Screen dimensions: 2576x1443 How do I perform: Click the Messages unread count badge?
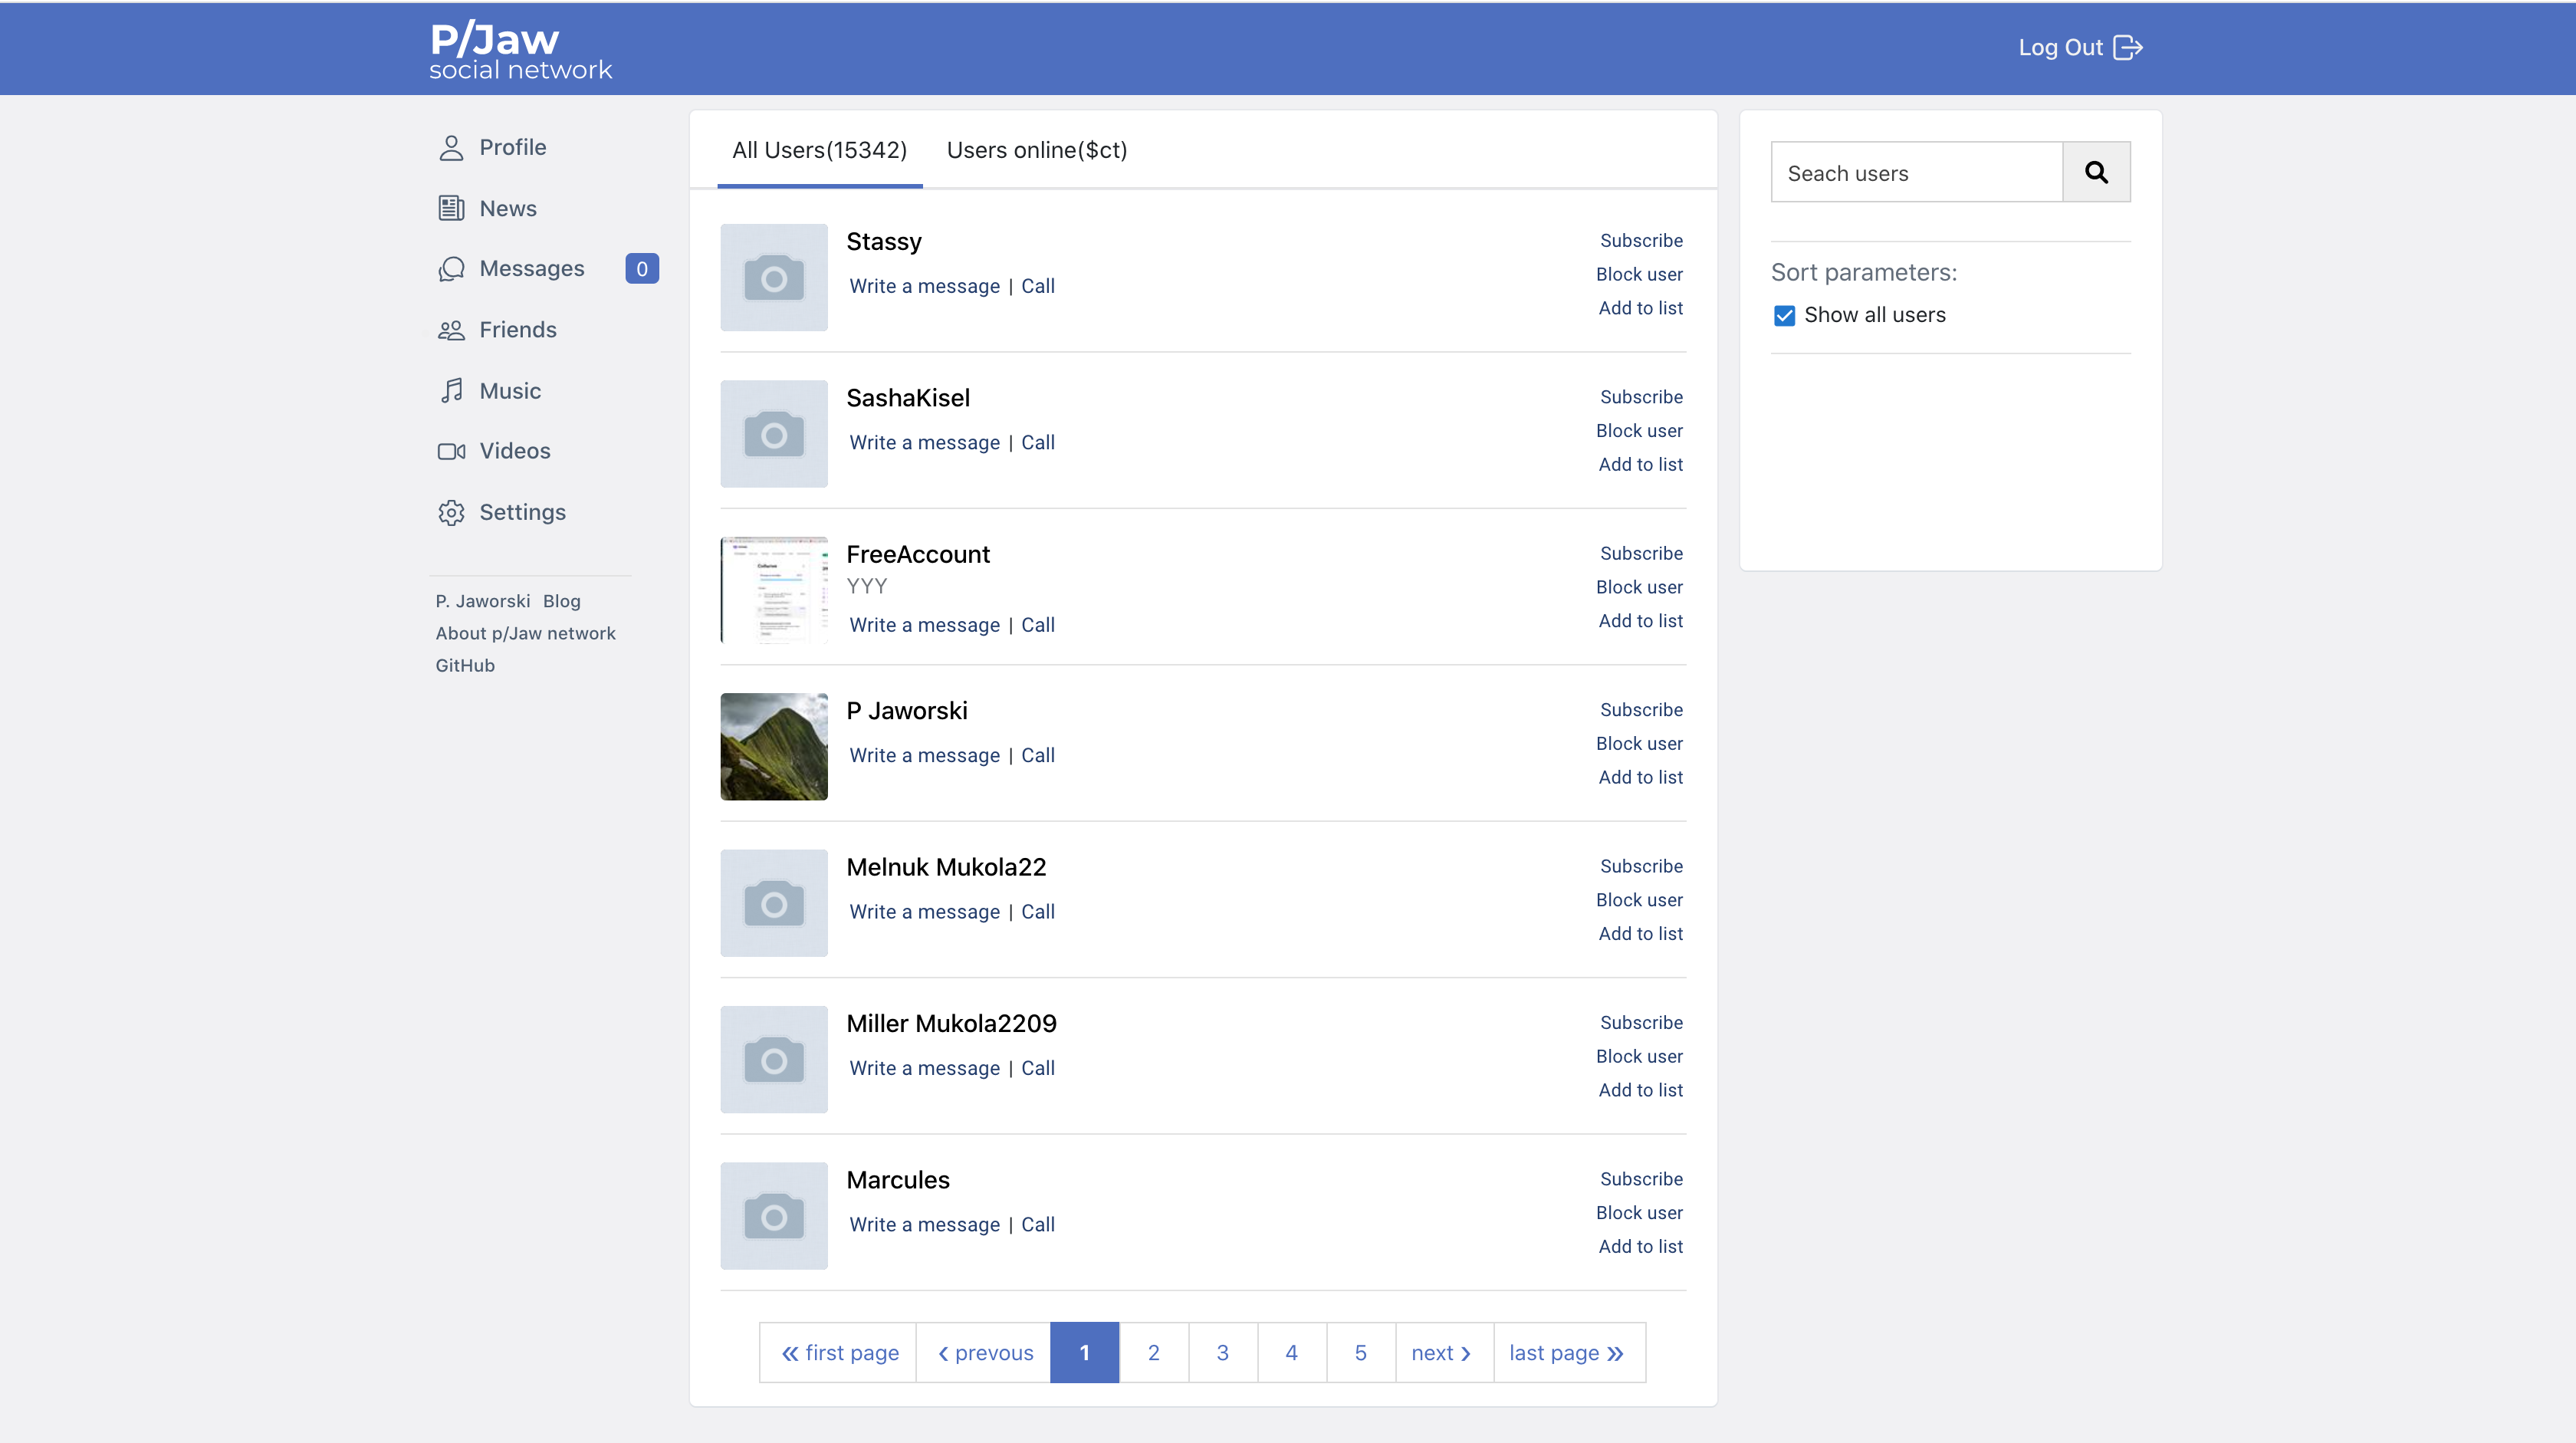click(642, 268)
